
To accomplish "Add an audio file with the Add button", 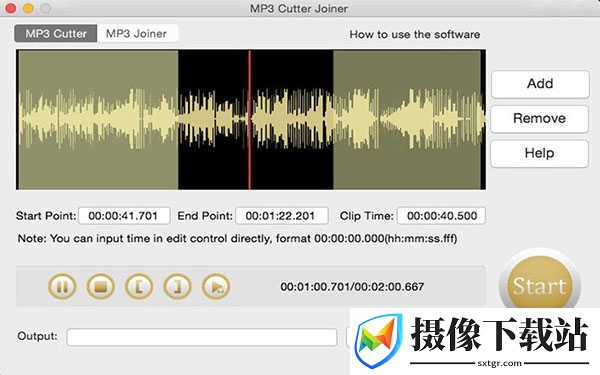I will [x=540, y=84].
